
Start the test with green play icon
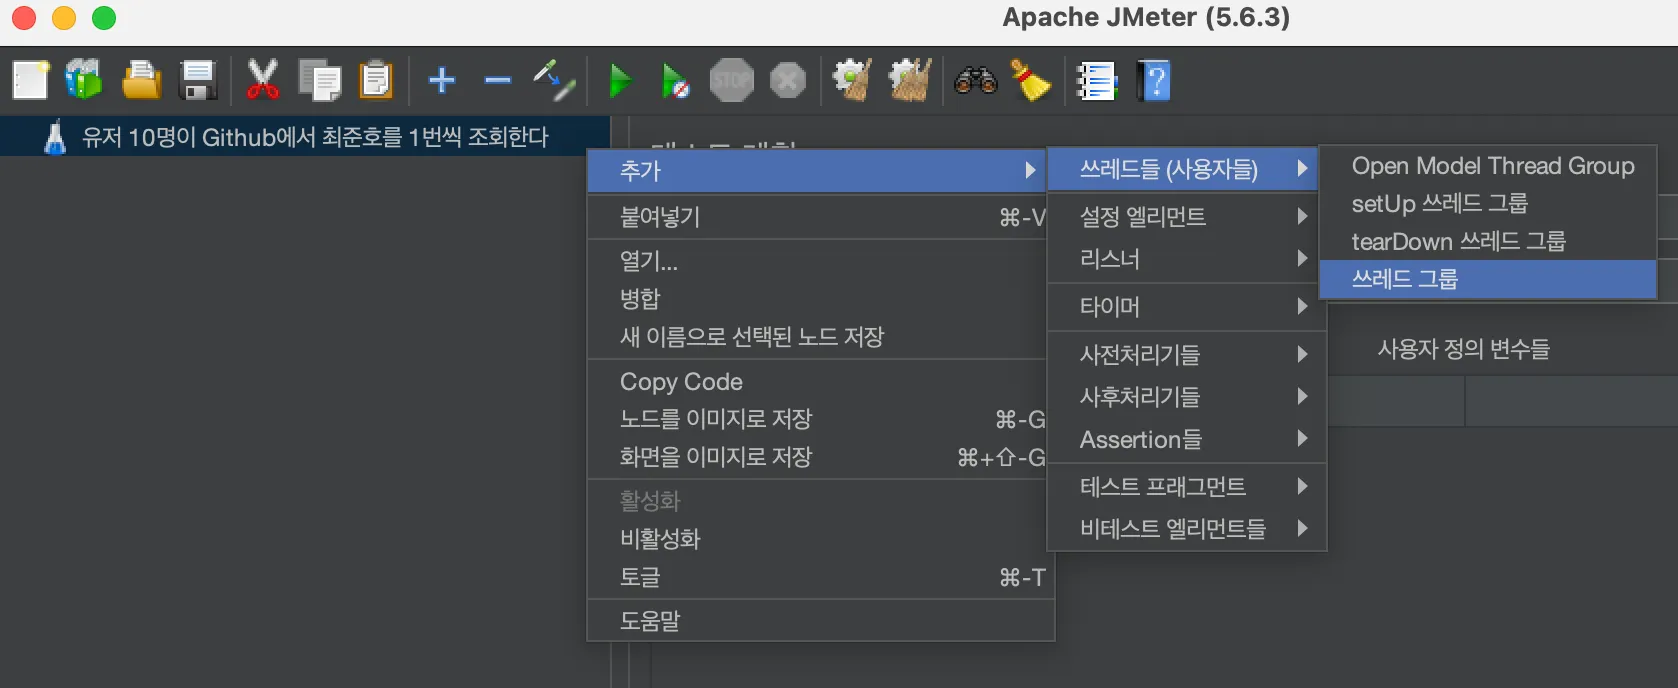click(620, 80)
